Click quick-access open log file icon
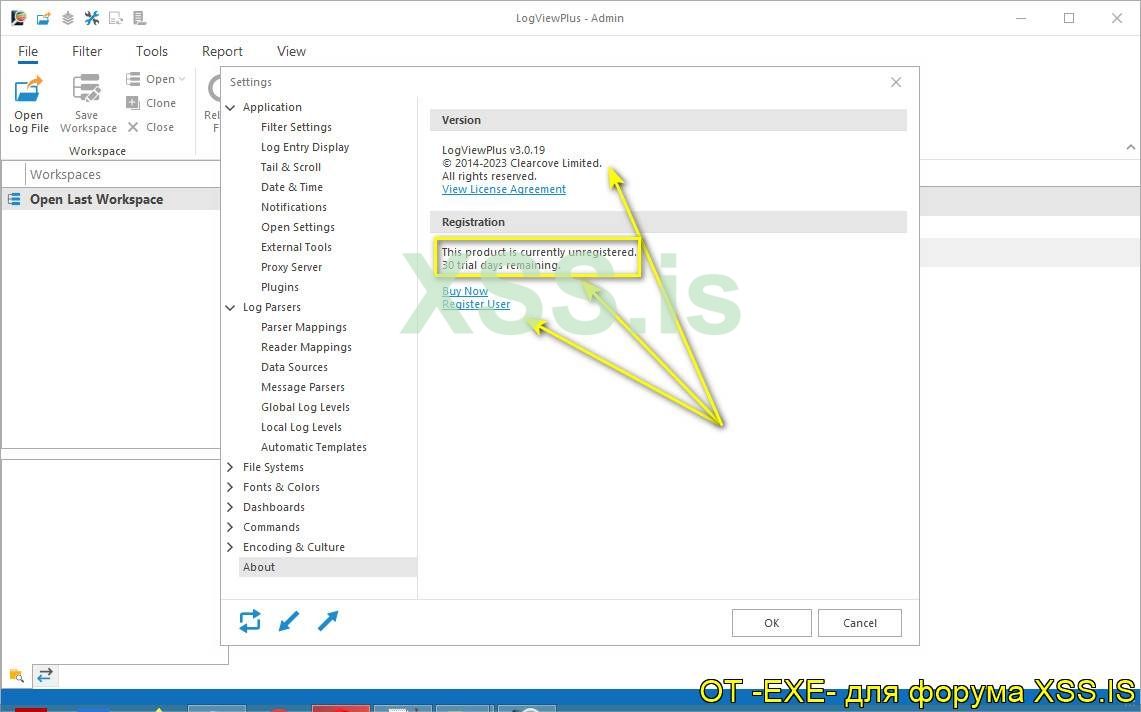 (44, 18)
